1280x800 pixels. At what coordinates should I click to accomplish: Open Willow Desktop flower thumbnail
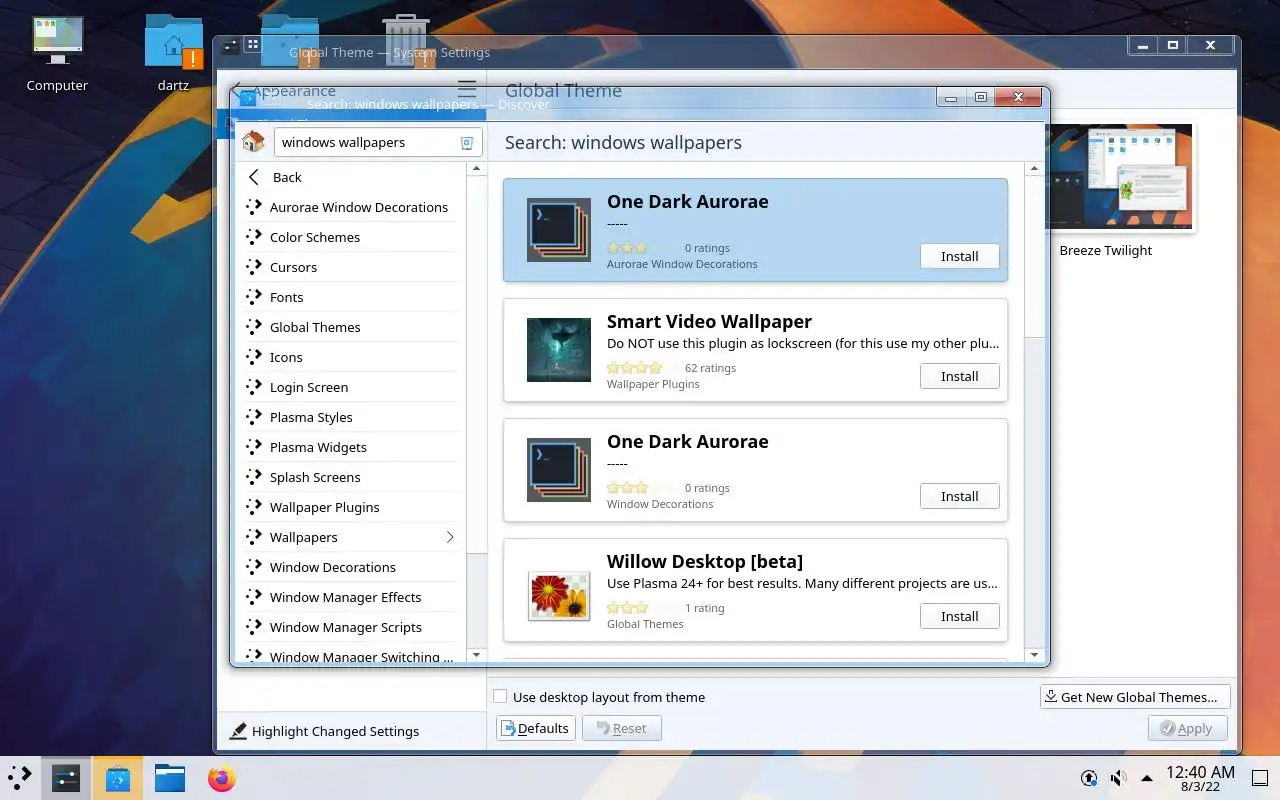click(559, 595)
